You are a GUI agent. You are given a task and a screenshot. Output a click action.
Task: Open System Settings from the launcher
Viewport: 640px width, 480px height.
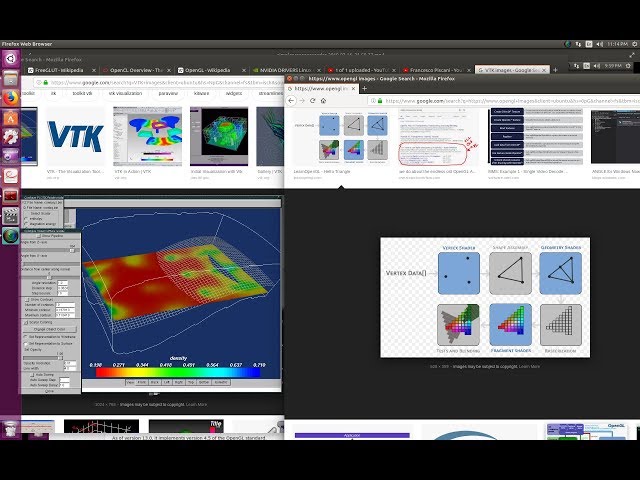tap(10, 138)
